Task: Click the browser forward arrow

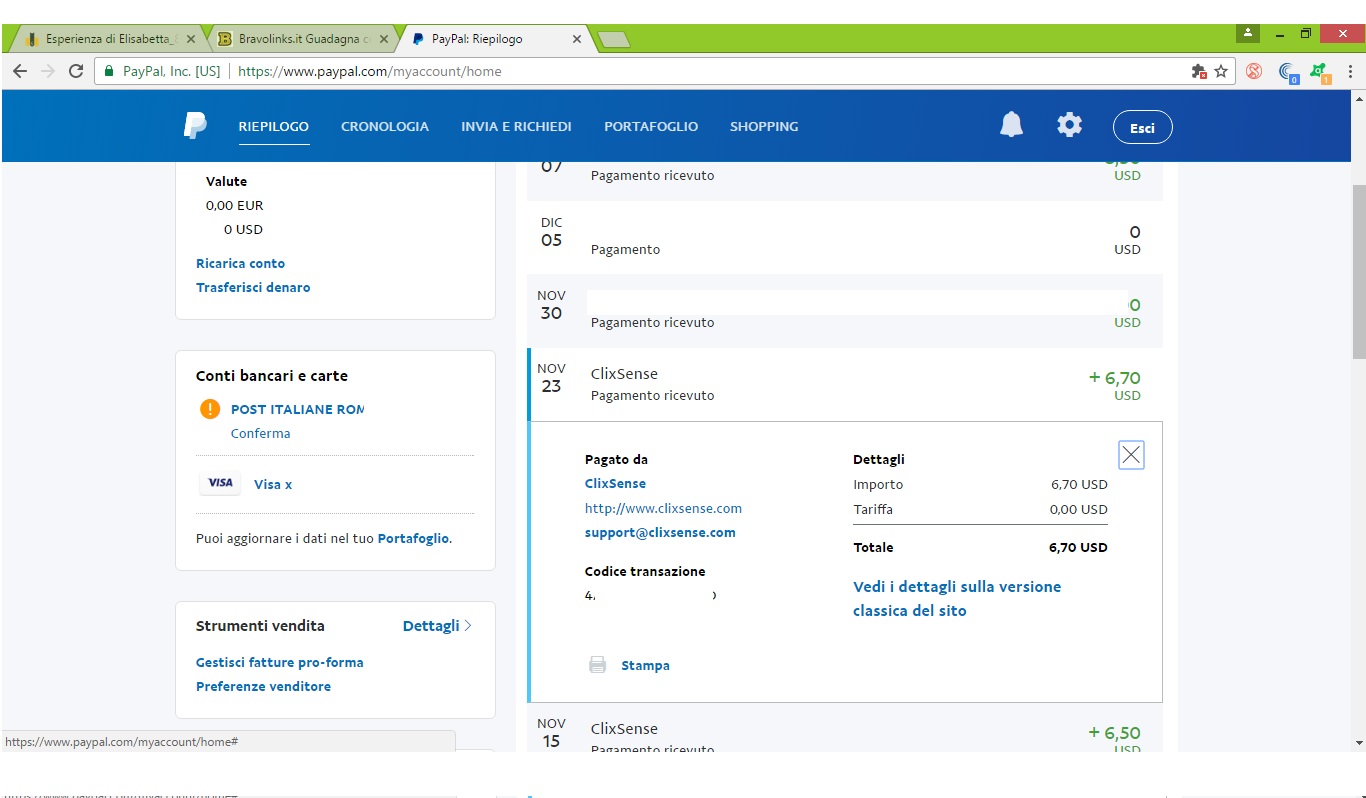Action: [48, 71]
